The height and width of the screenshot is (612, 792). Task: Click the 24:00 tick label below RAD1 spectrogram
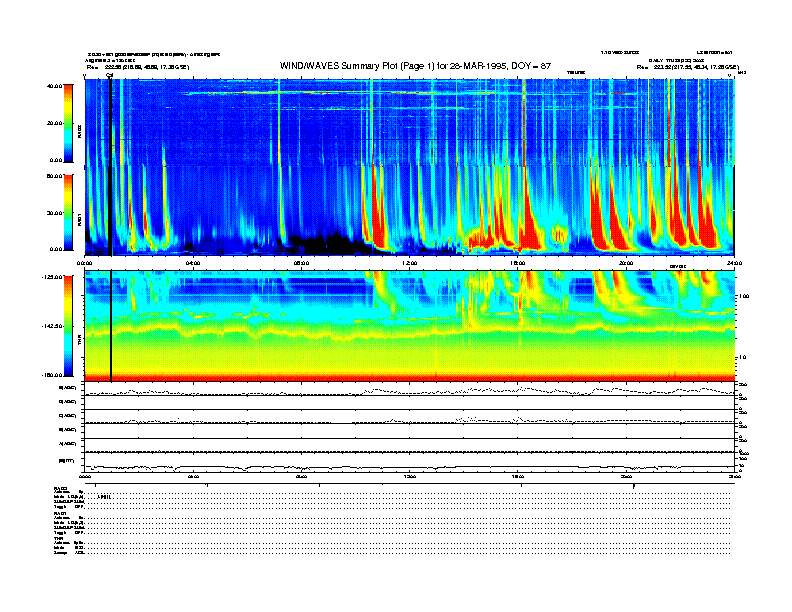(x=734, y=263)
